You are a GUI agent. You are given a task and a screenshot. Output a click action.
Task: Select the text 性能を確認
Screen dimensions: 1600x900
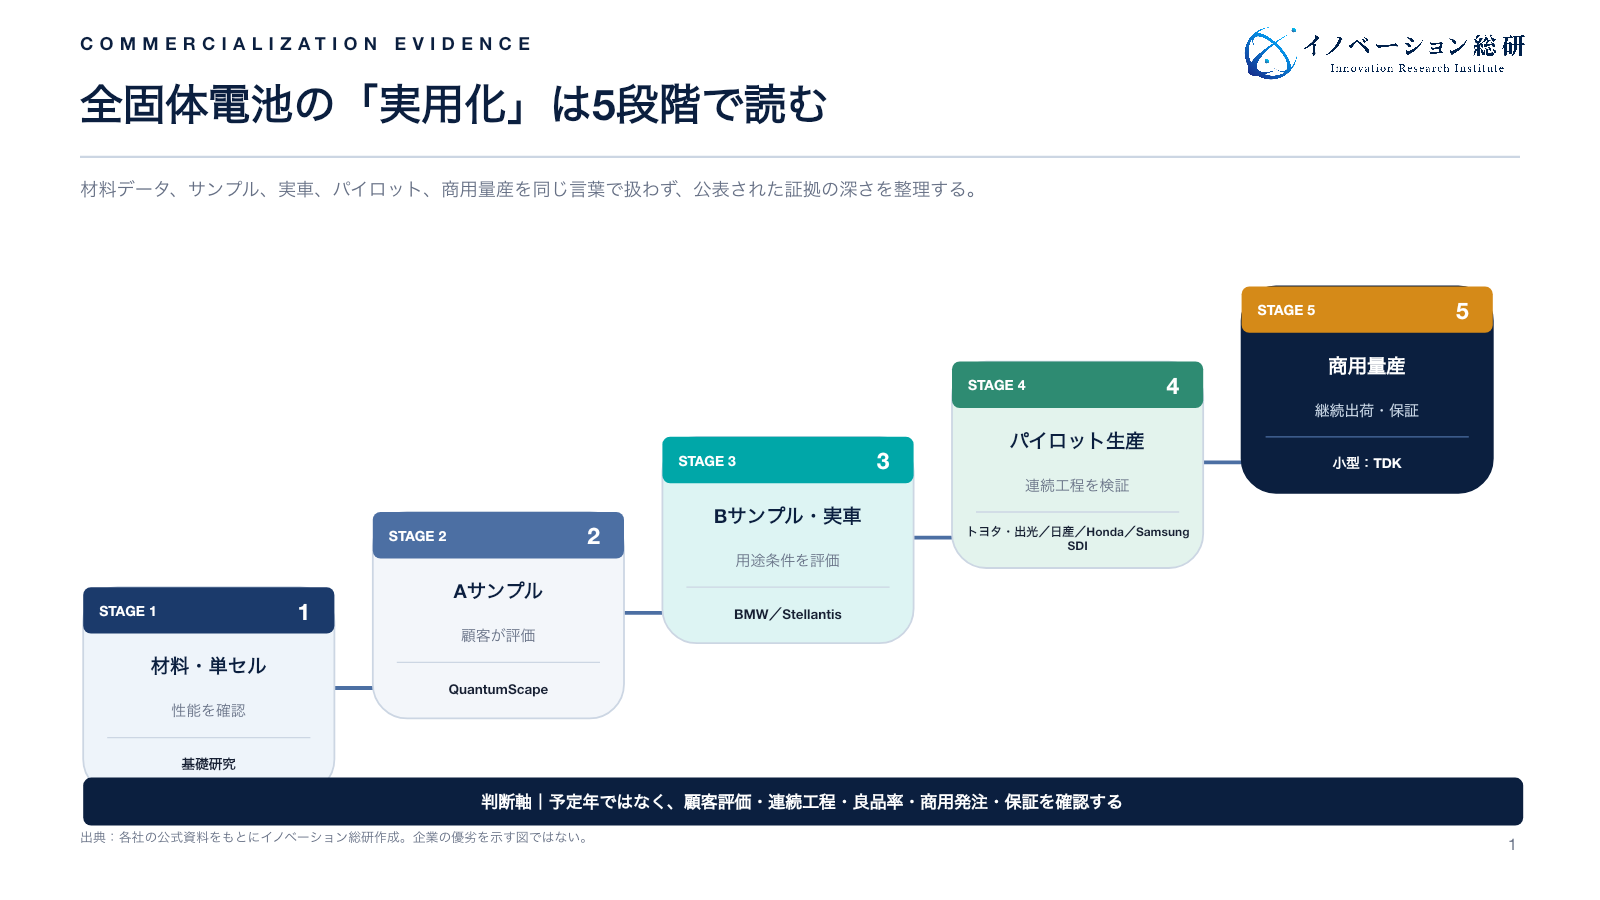[208, 710]
